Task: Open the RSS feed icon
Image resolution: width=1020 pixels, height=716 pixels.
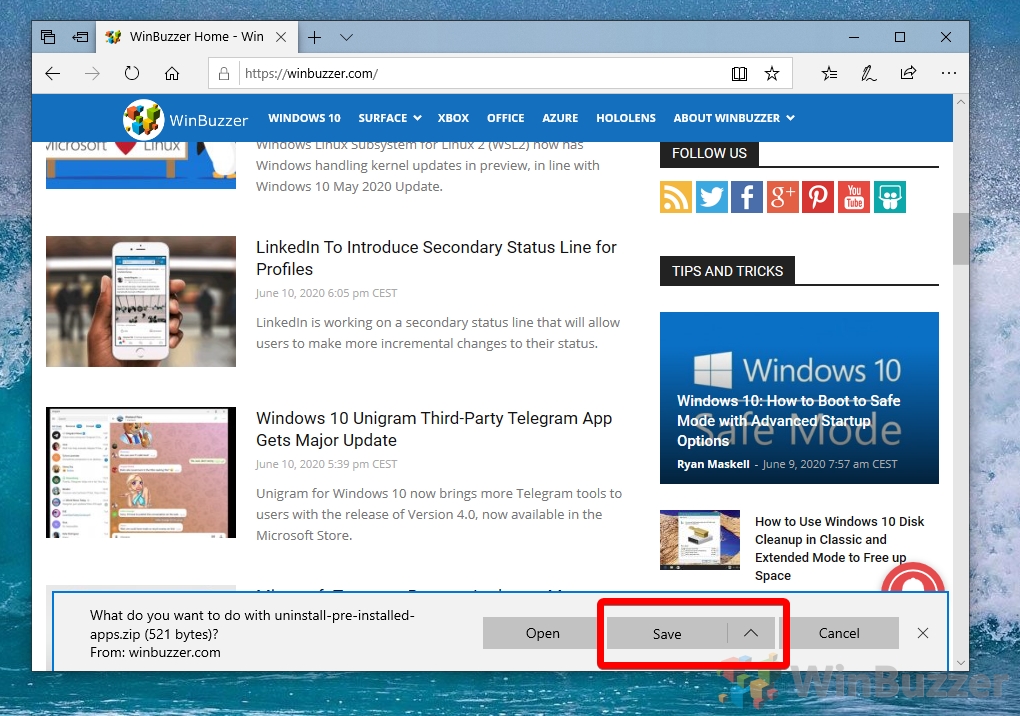Action: click(676, 197)
